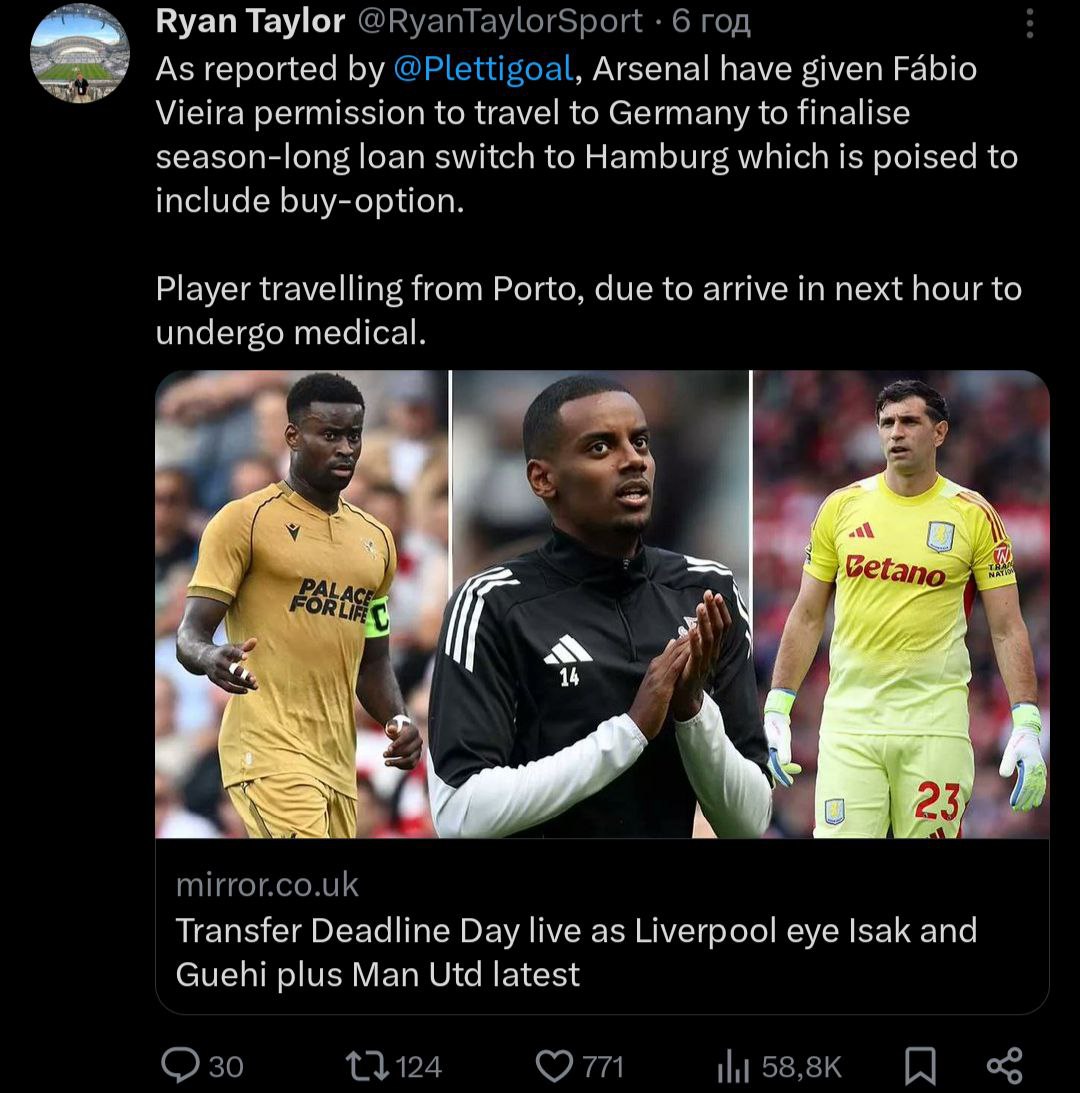
Task: Click the "6 год" post timestamp
Action: click(x=711, y=22)
